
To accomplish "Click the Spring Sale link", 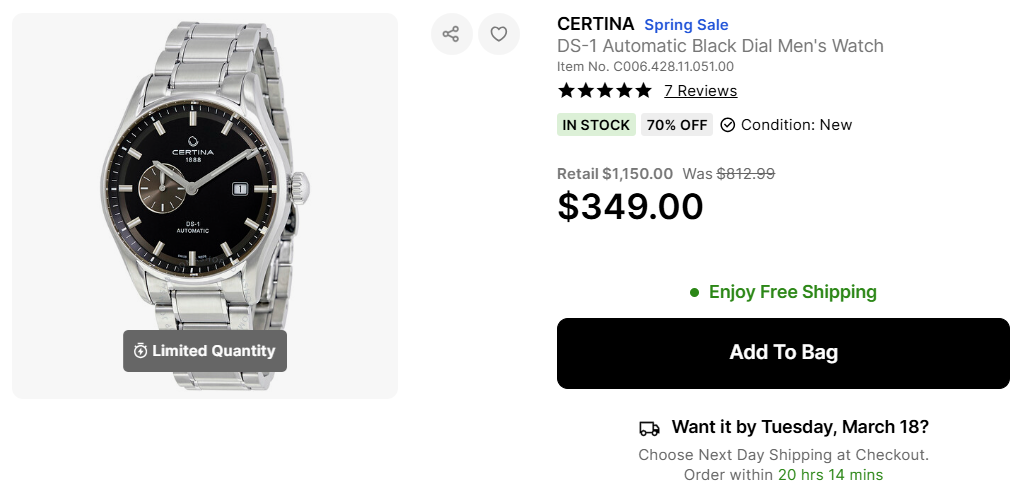I will click(x=686, y=25).
